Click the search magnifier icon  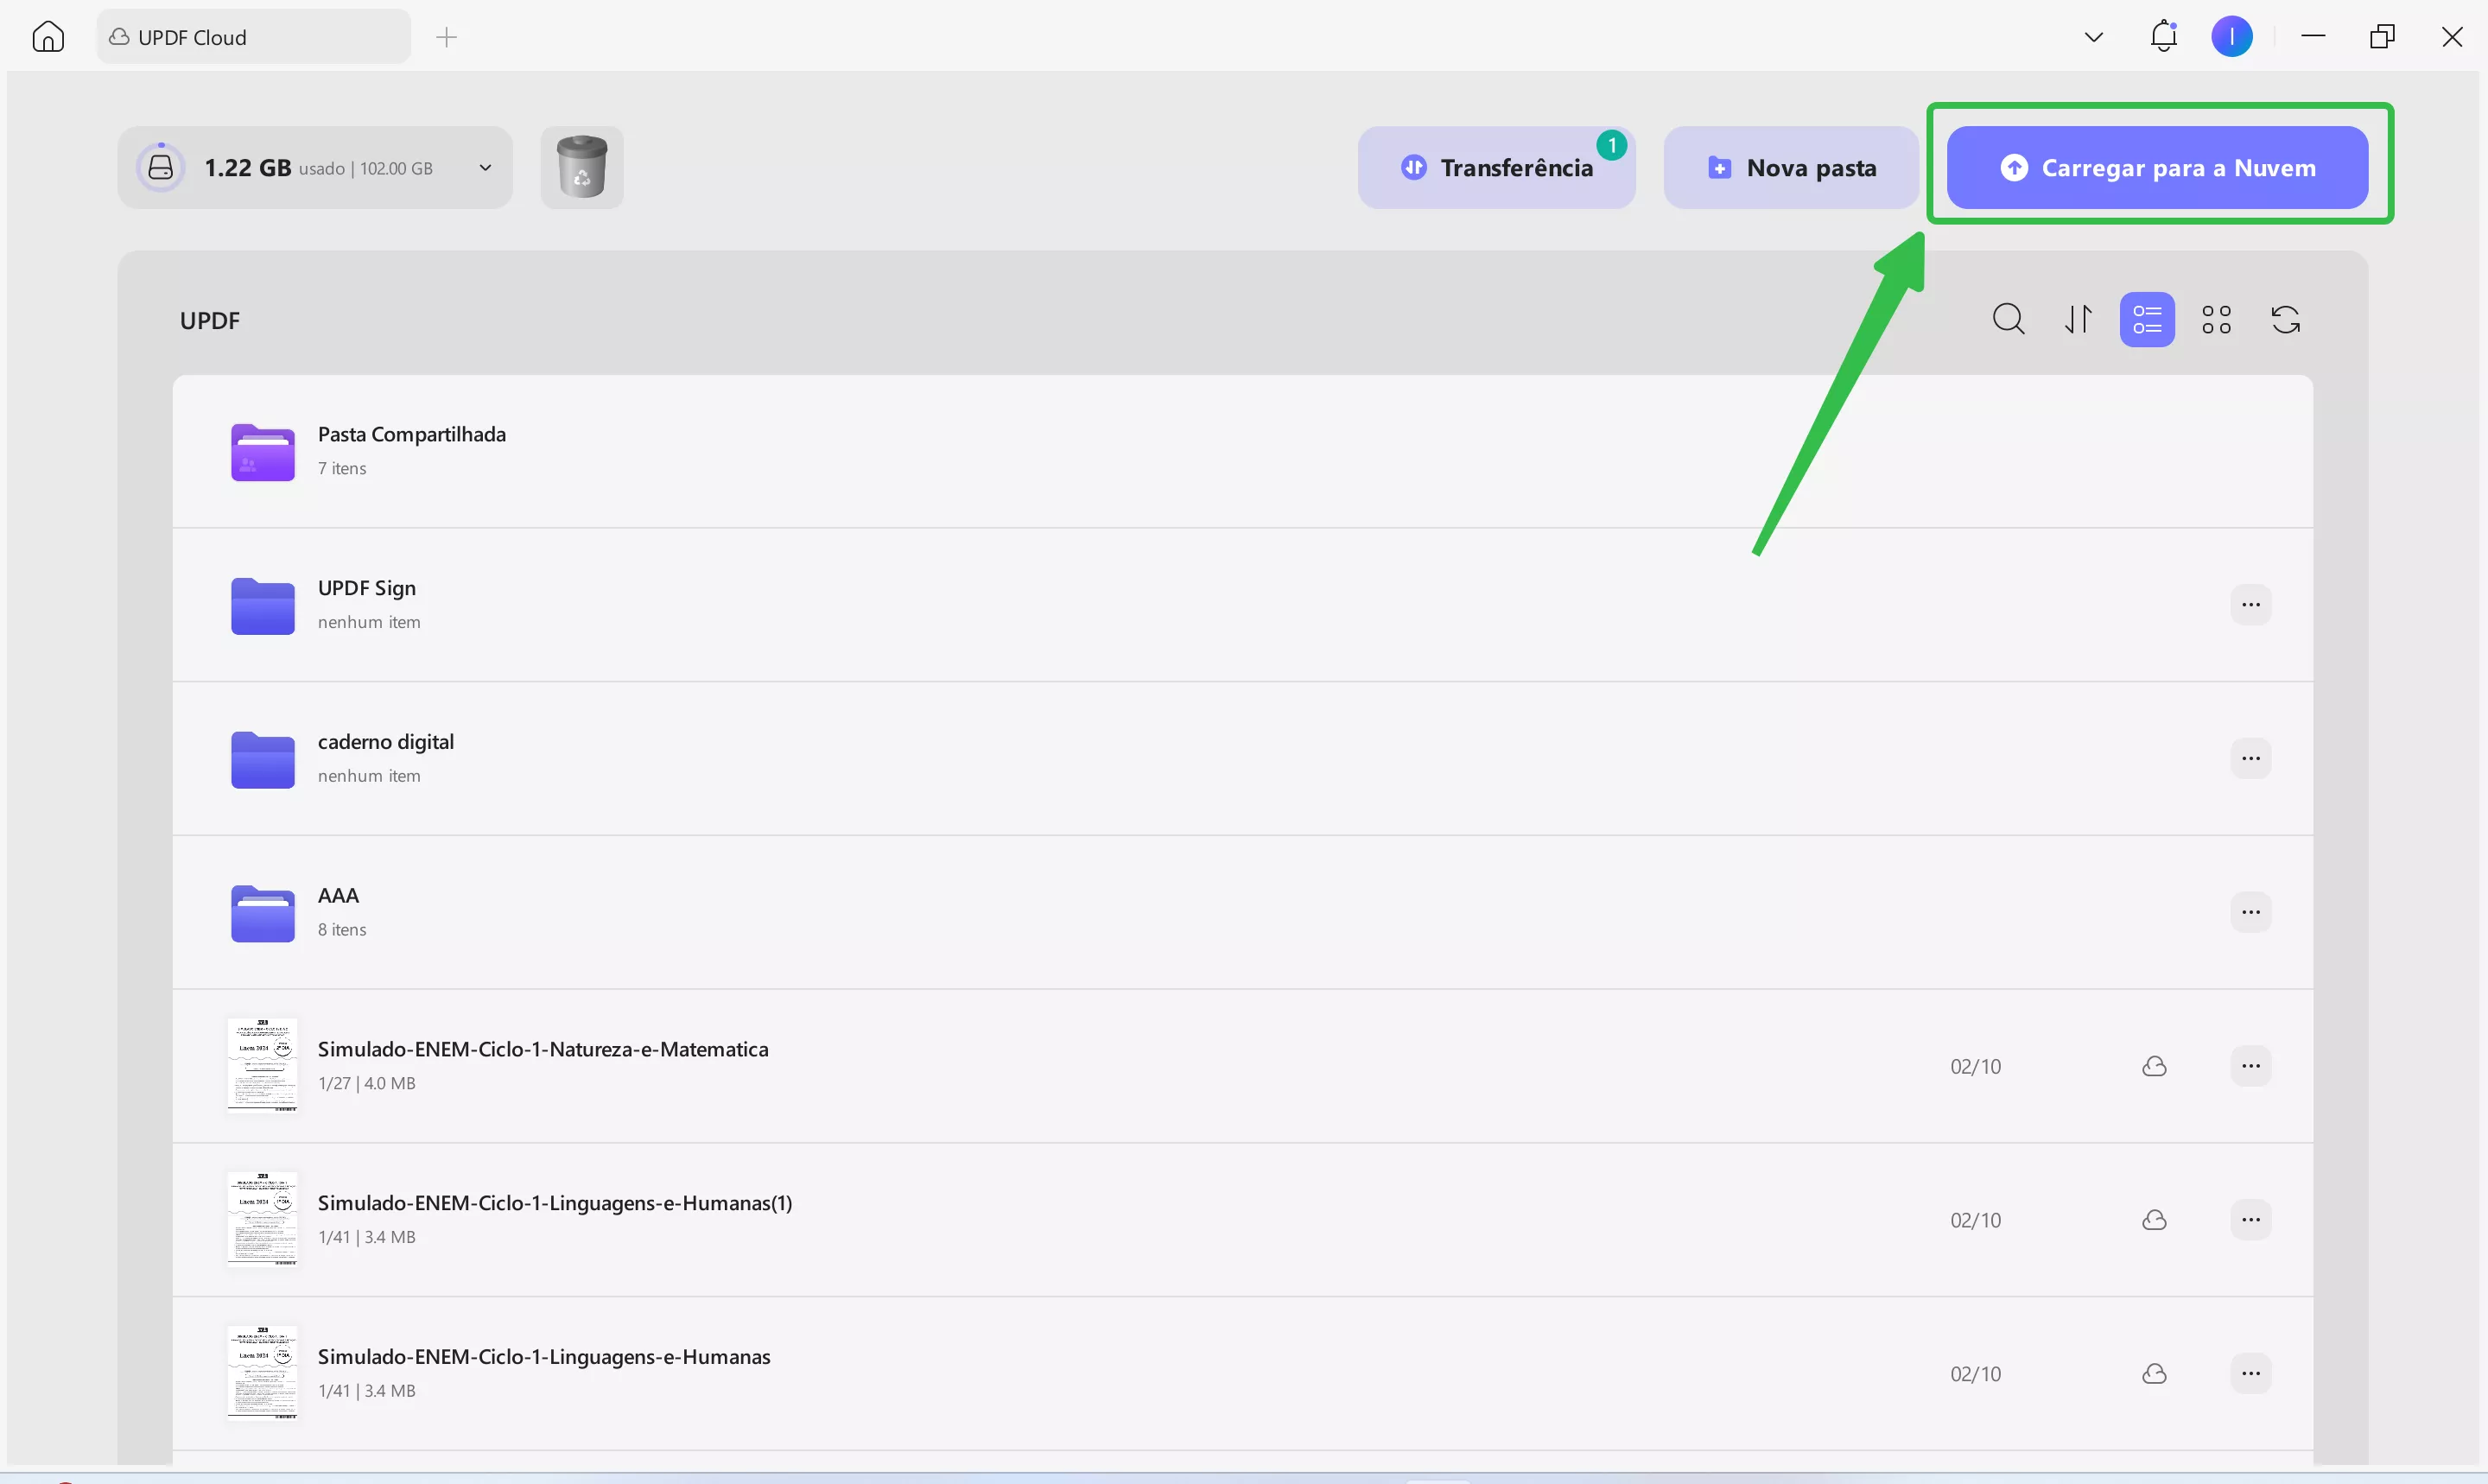coord(2008,320)
